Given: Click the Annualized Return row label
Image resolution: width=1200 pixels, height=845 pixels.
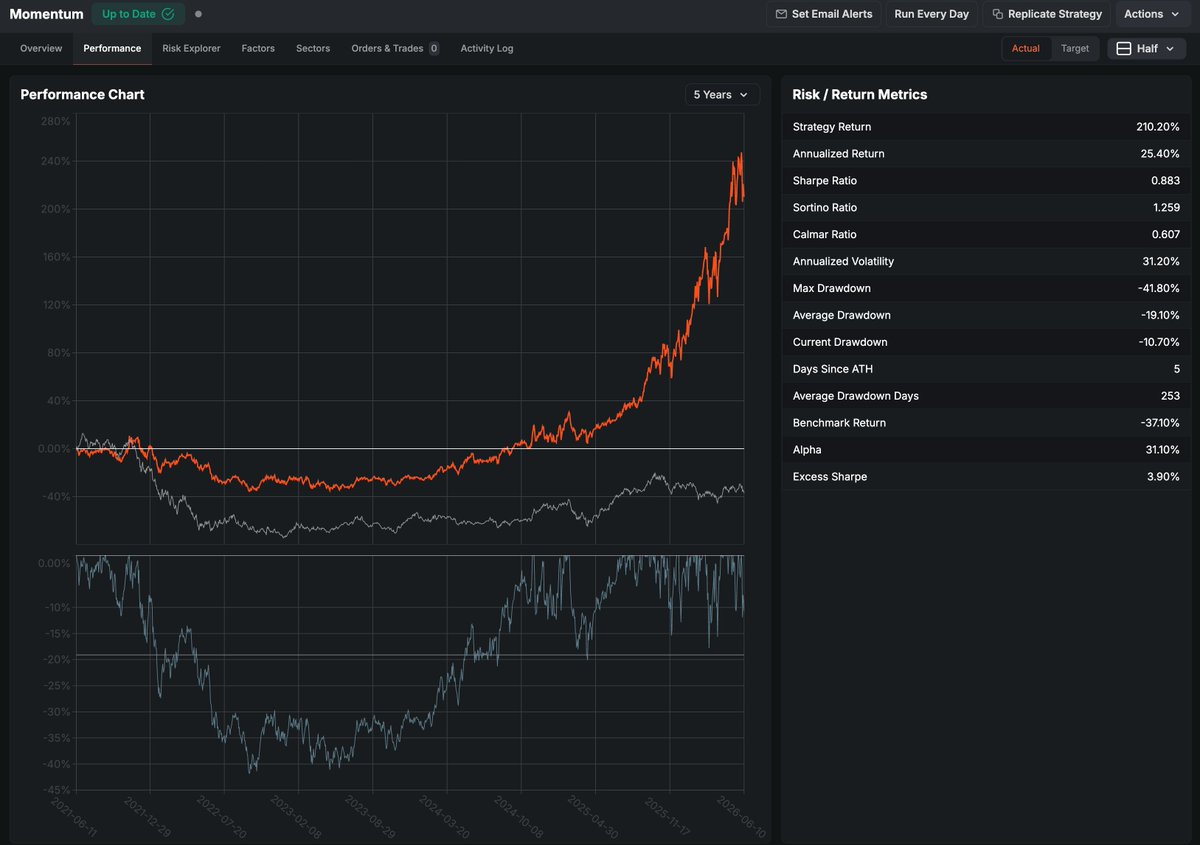Looking at the screenshot, I should coord(838,154).
